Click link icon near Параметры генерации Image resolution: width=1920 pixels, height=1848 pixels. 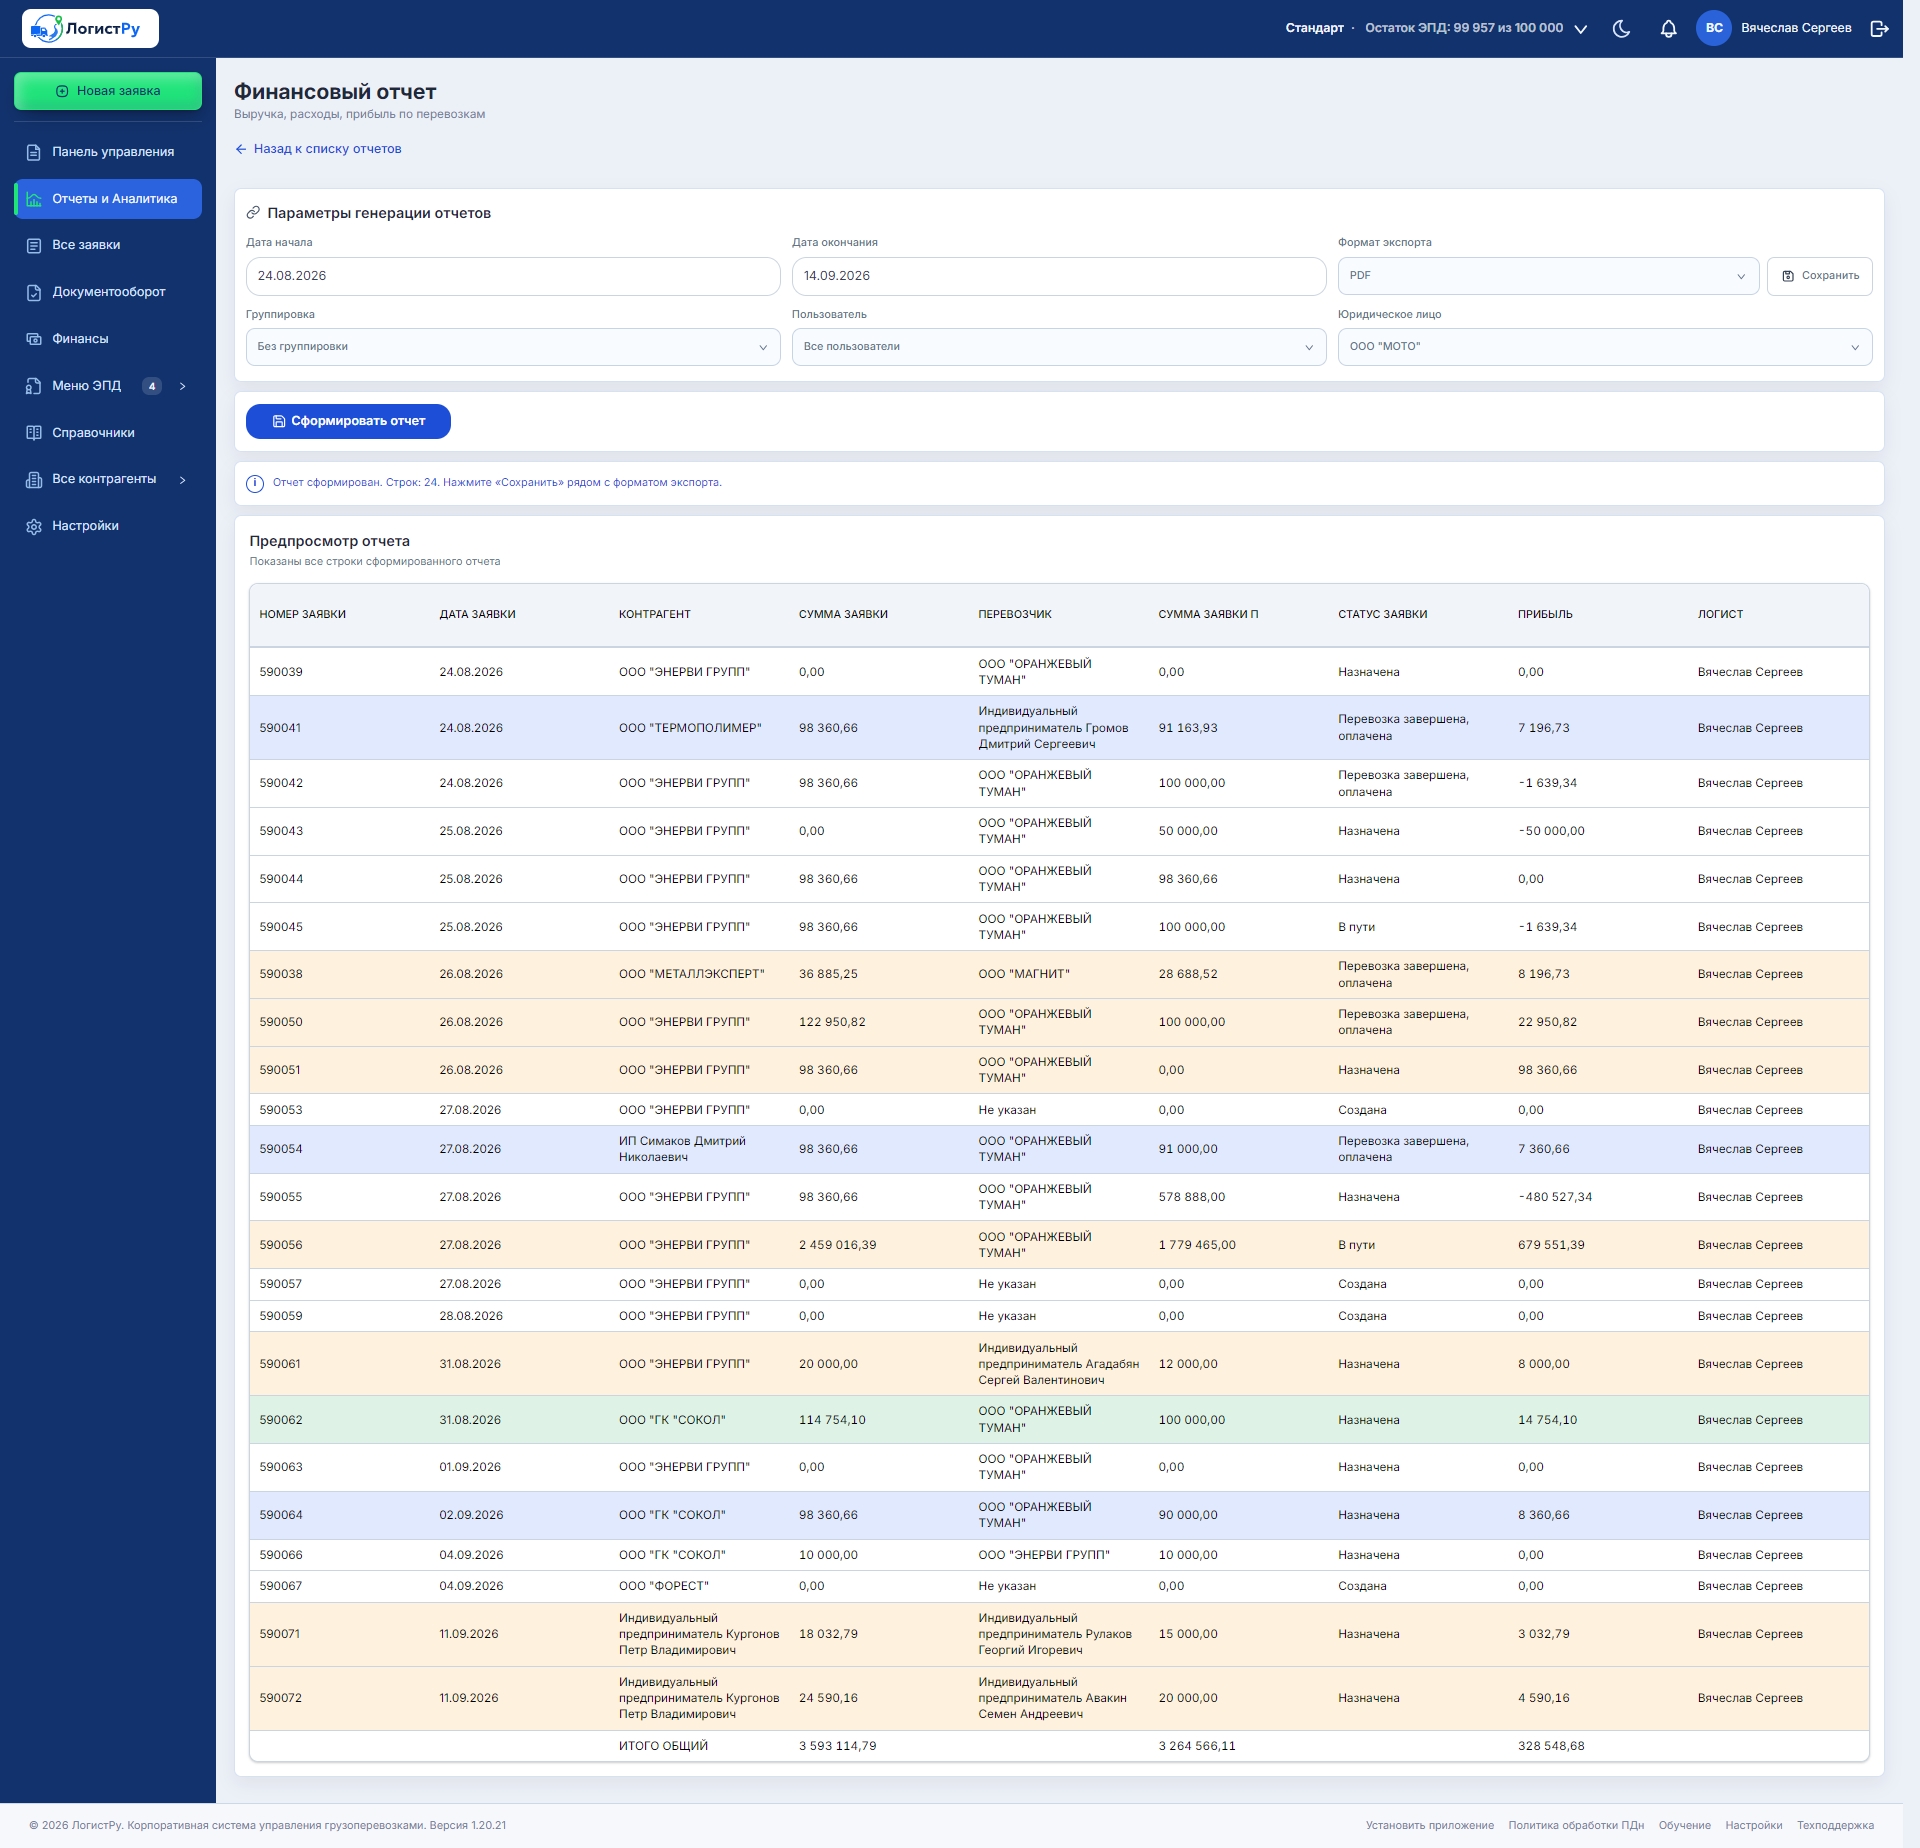[x=254, y=213]
